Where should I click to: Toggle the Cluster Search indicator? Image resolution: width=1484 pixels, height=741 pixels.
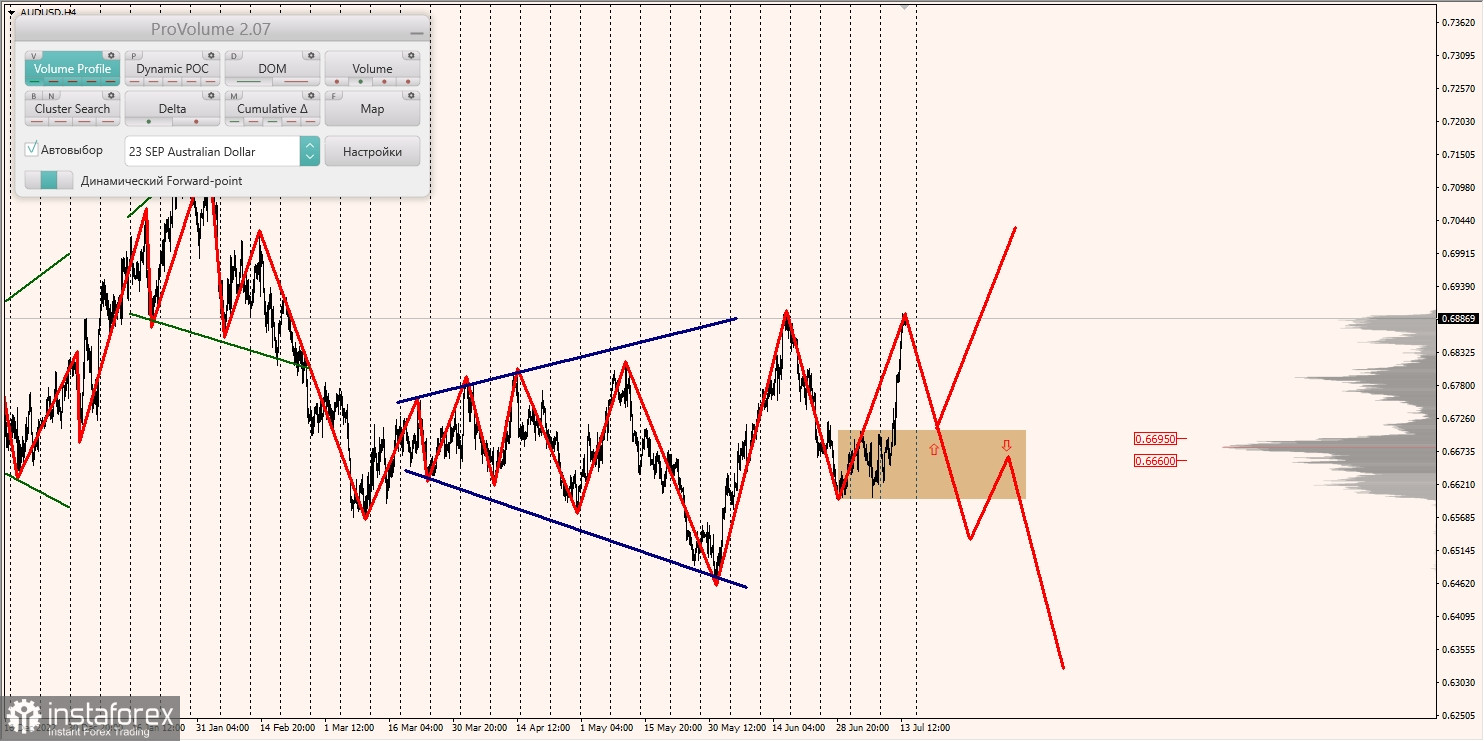pos(72,109)
